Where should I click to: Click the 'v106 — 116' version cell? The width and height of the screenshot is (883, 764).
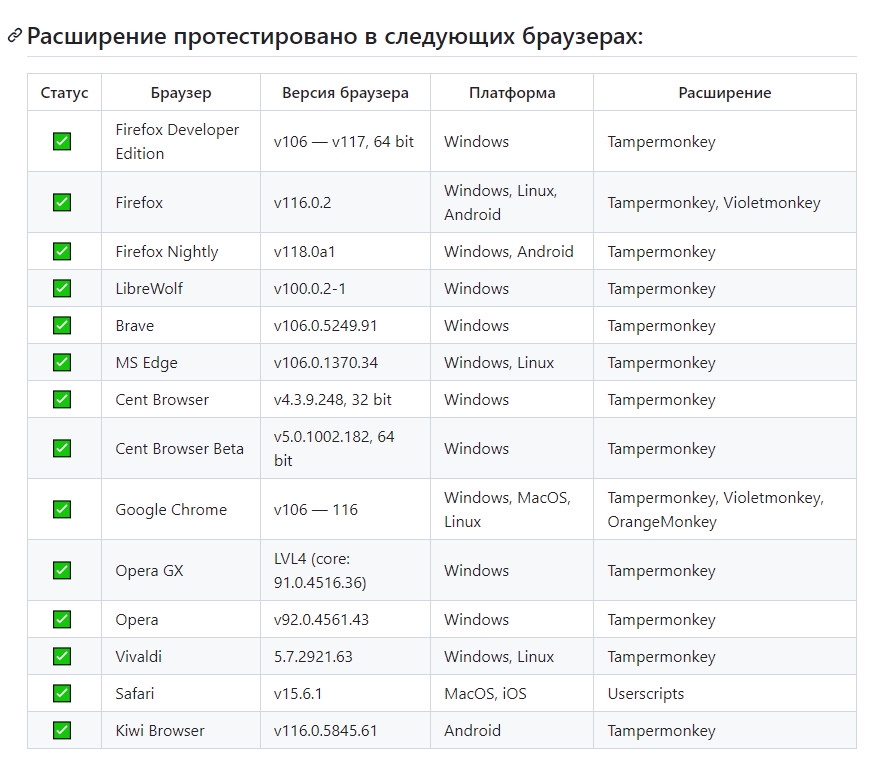(x=345, y=509)
